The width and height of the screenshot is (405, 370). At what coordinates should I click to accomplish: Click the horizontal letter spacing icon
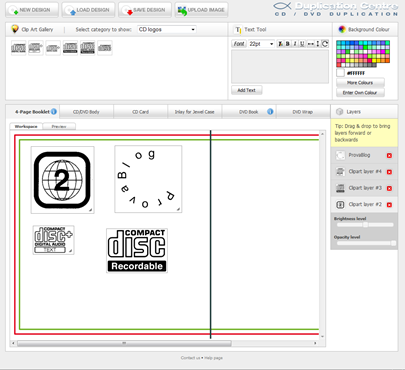coord(310,44)
